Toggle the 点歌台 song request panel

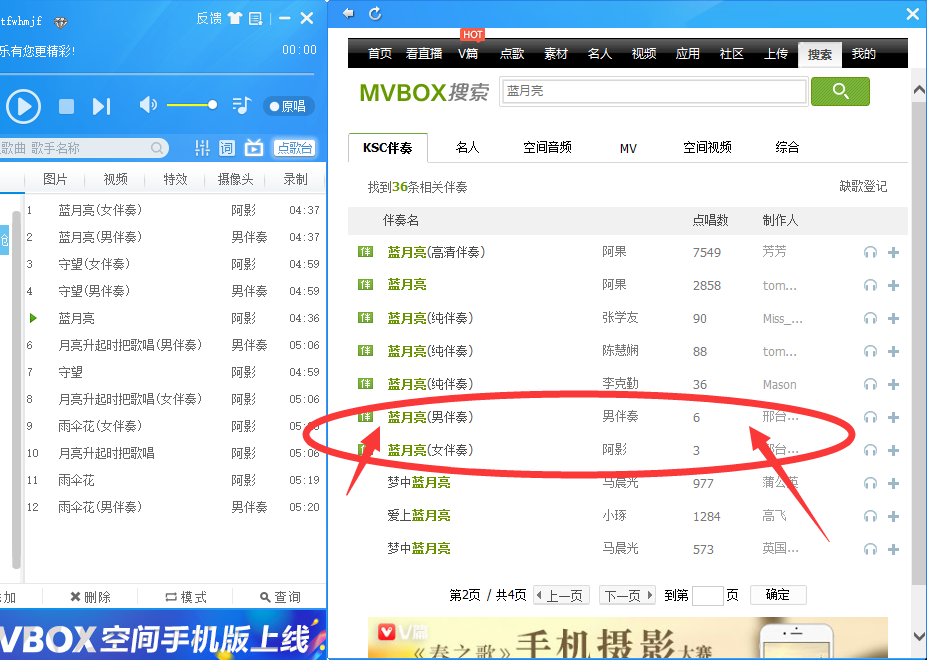click(294, 148)
